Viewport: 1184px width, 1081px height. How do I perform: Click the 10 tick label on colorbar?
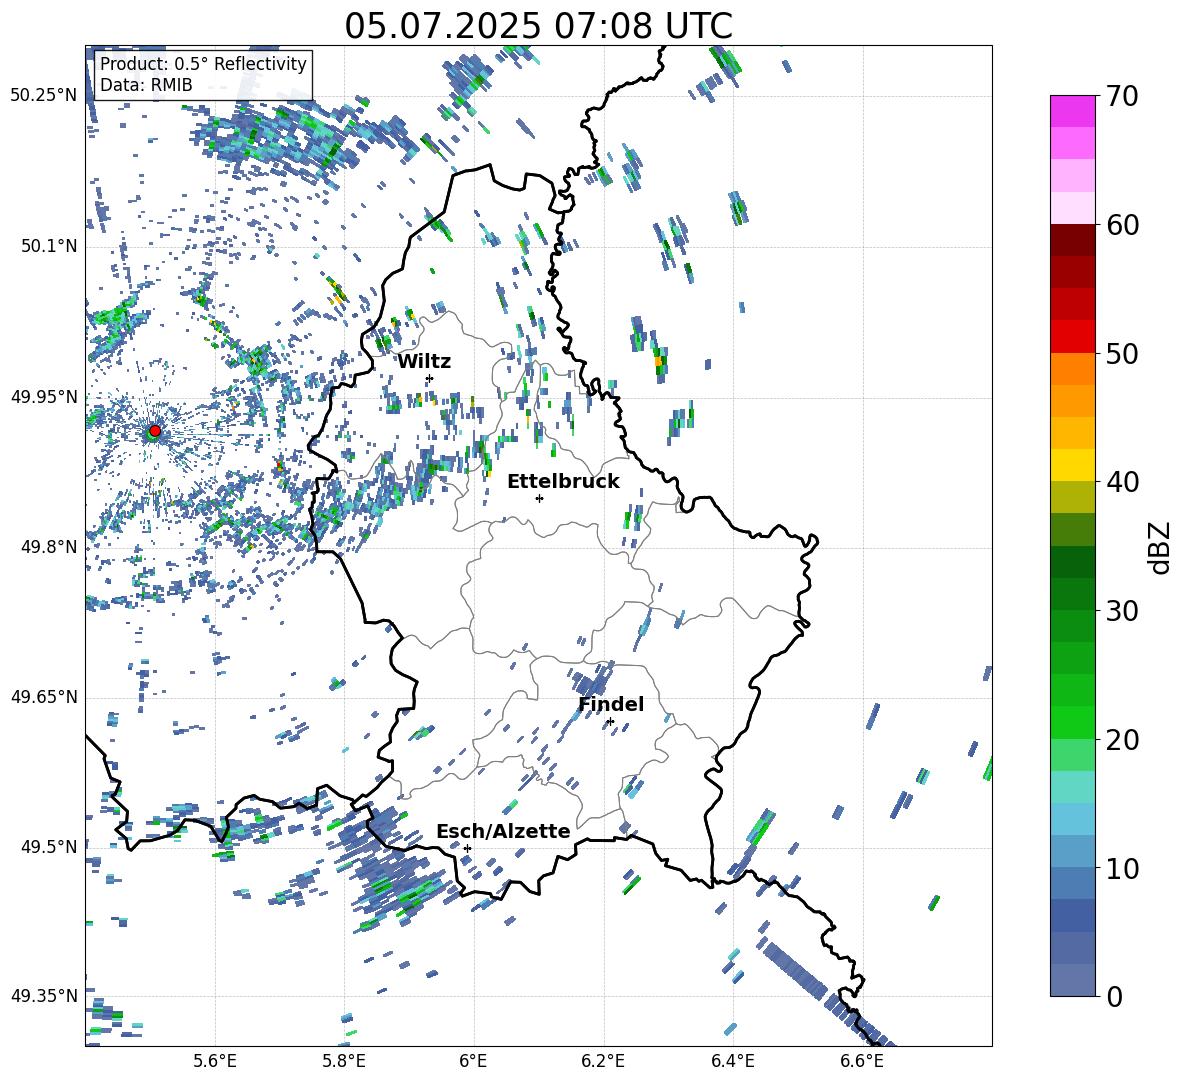click(1121, 868)
